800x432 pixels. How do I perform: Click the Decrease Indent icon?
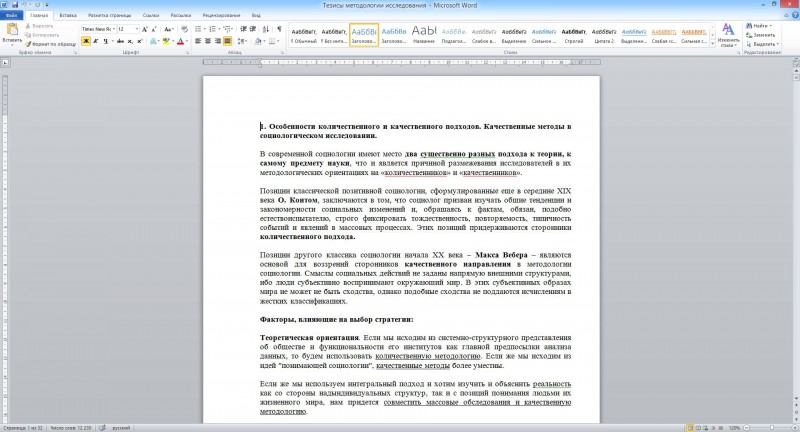[x=243, y=29]
